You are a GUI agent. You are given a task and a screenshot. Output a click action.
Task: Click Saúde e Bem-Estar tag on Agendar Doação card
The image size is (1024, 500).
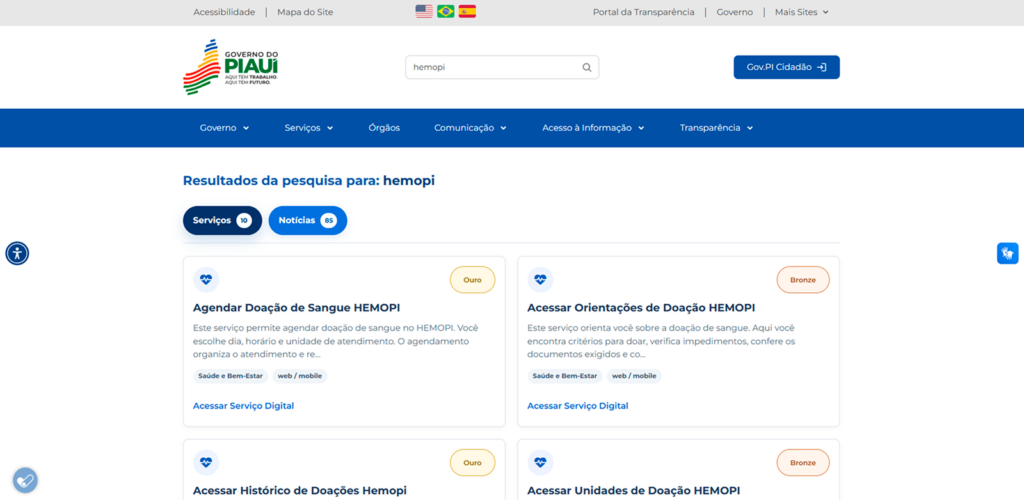point(231,376)
